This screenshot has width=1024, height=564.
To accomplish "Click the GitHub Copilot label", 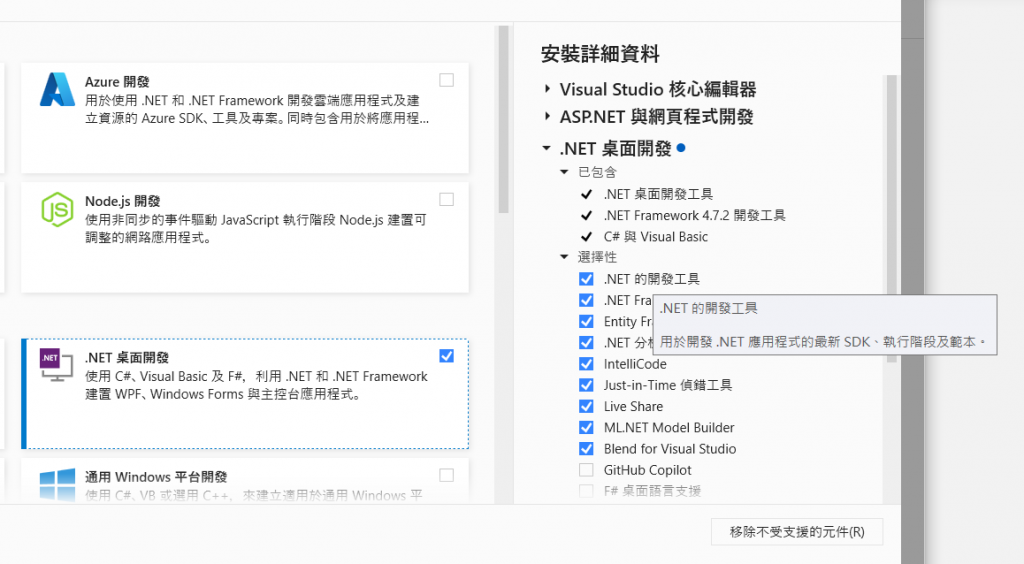I will point(647,470).
